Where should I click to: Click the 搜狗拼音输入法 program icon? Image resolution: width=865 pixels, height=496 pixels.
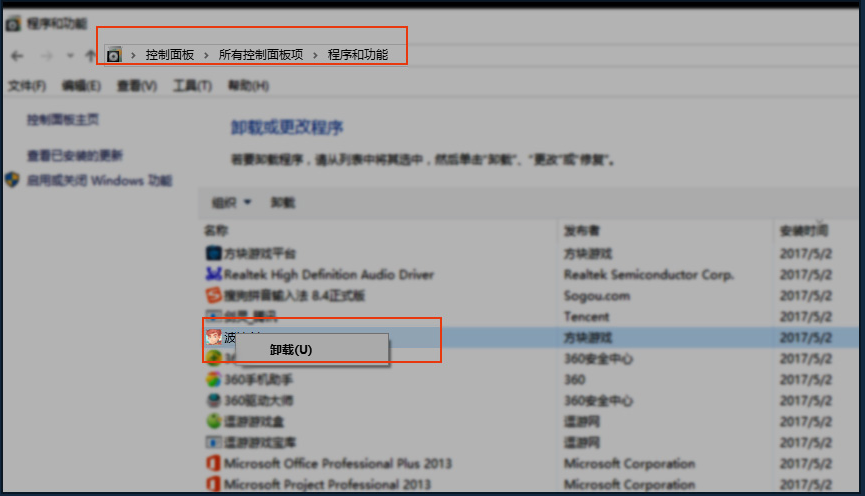[x=213, y=295]
